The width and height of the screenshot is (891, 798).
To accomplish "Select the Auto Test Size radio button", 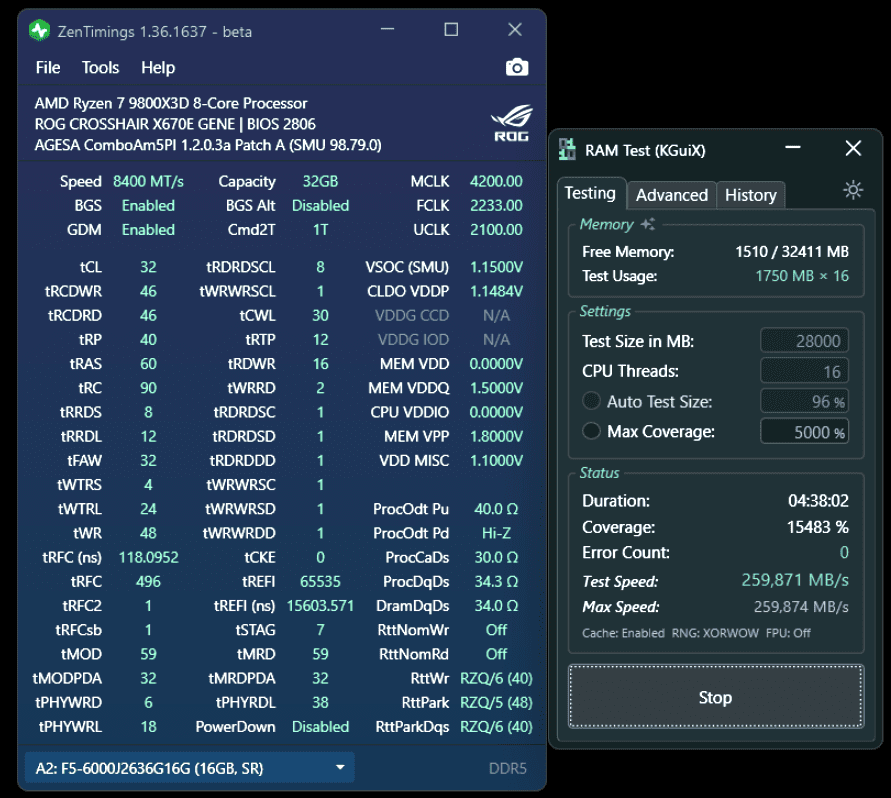I will [592, 401].
